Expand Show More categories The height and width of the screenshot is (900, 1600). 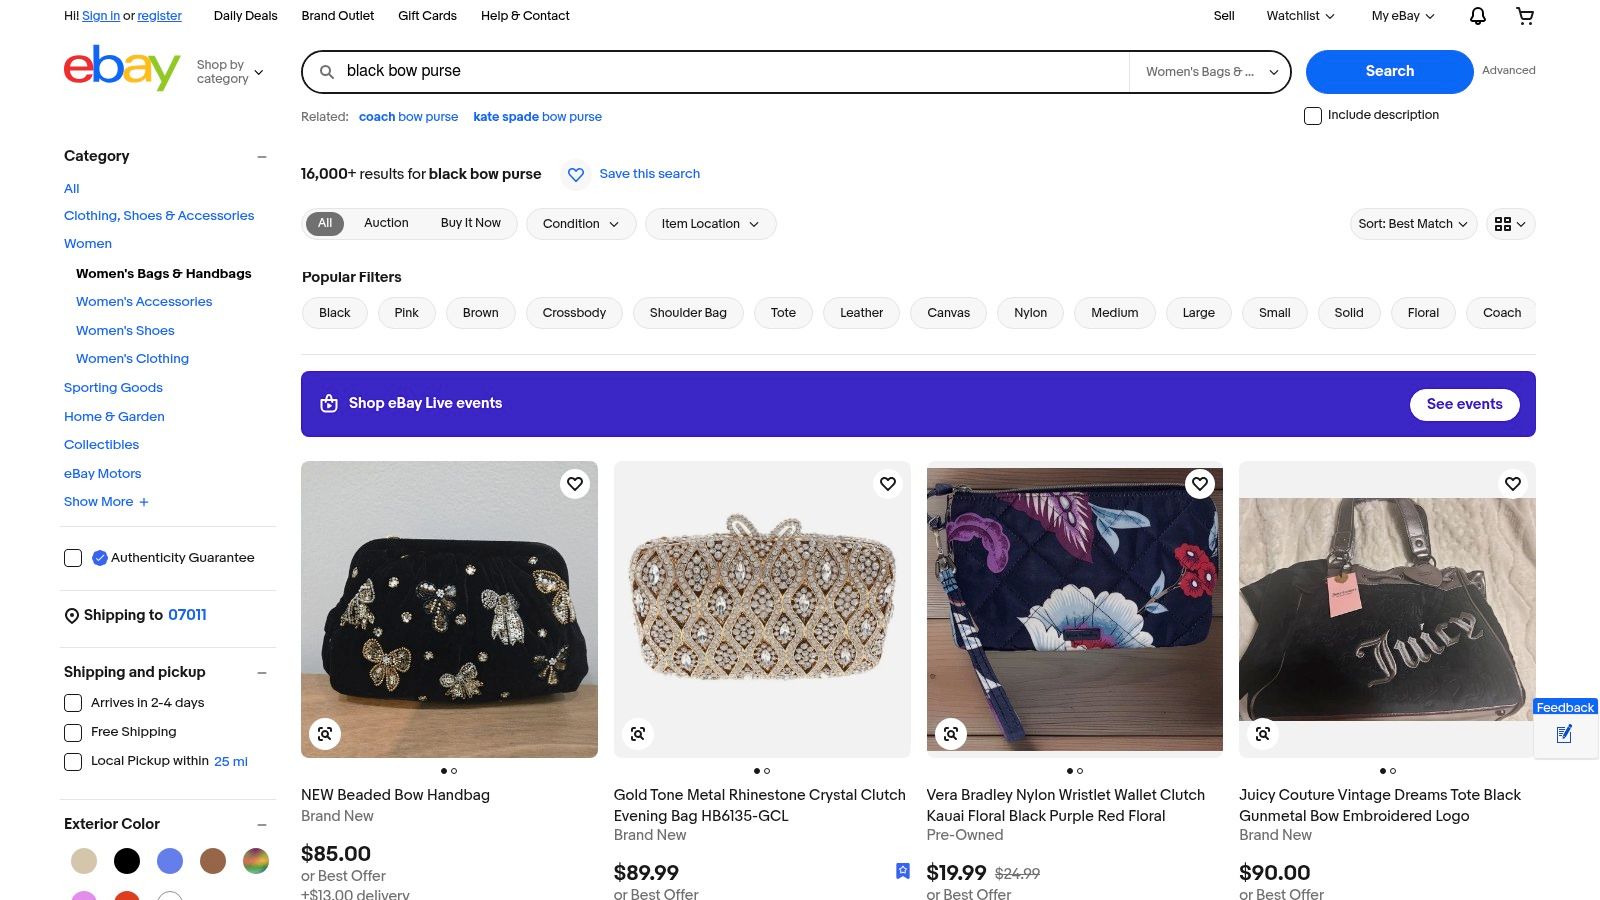coord(106,502)
